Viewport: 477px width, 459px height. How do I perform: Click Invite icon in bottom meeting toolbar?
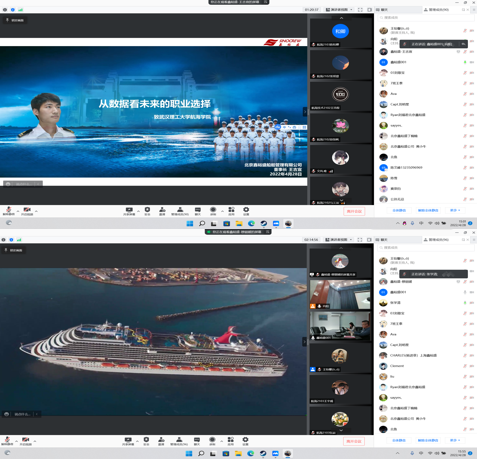pyautogui.click(x=161, y=441)
